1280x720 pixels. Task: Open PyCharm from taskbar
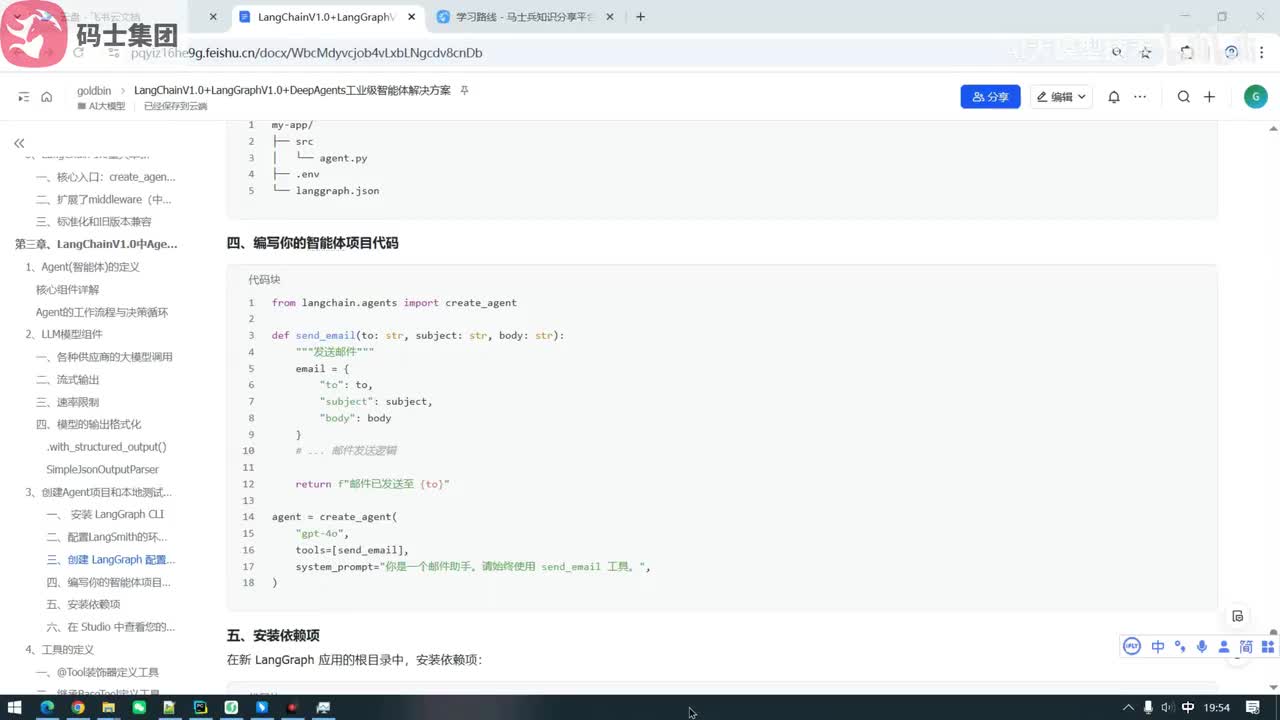[x=200, y=708]
